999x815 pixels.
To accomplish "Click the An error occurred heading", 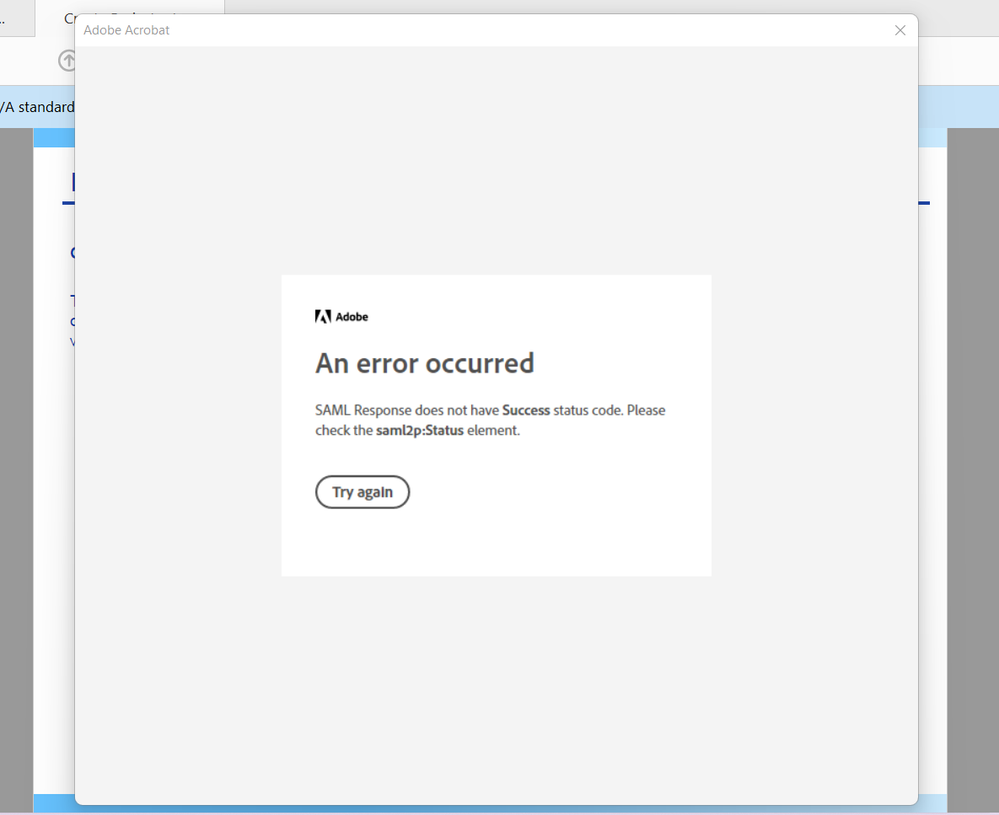I will point(423,363).
